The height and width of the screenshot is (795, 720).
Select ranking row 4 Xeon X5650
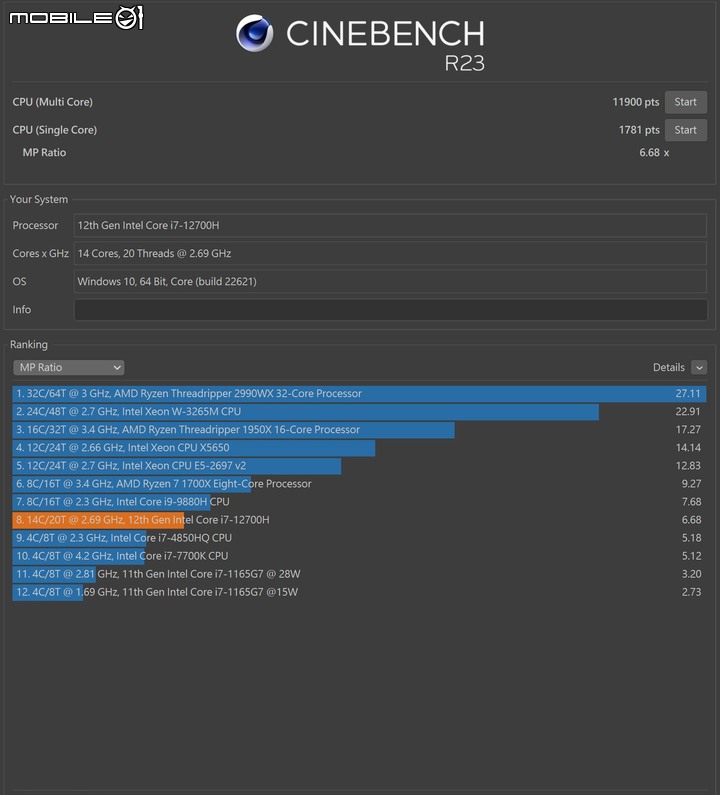[x=359, y=448]
